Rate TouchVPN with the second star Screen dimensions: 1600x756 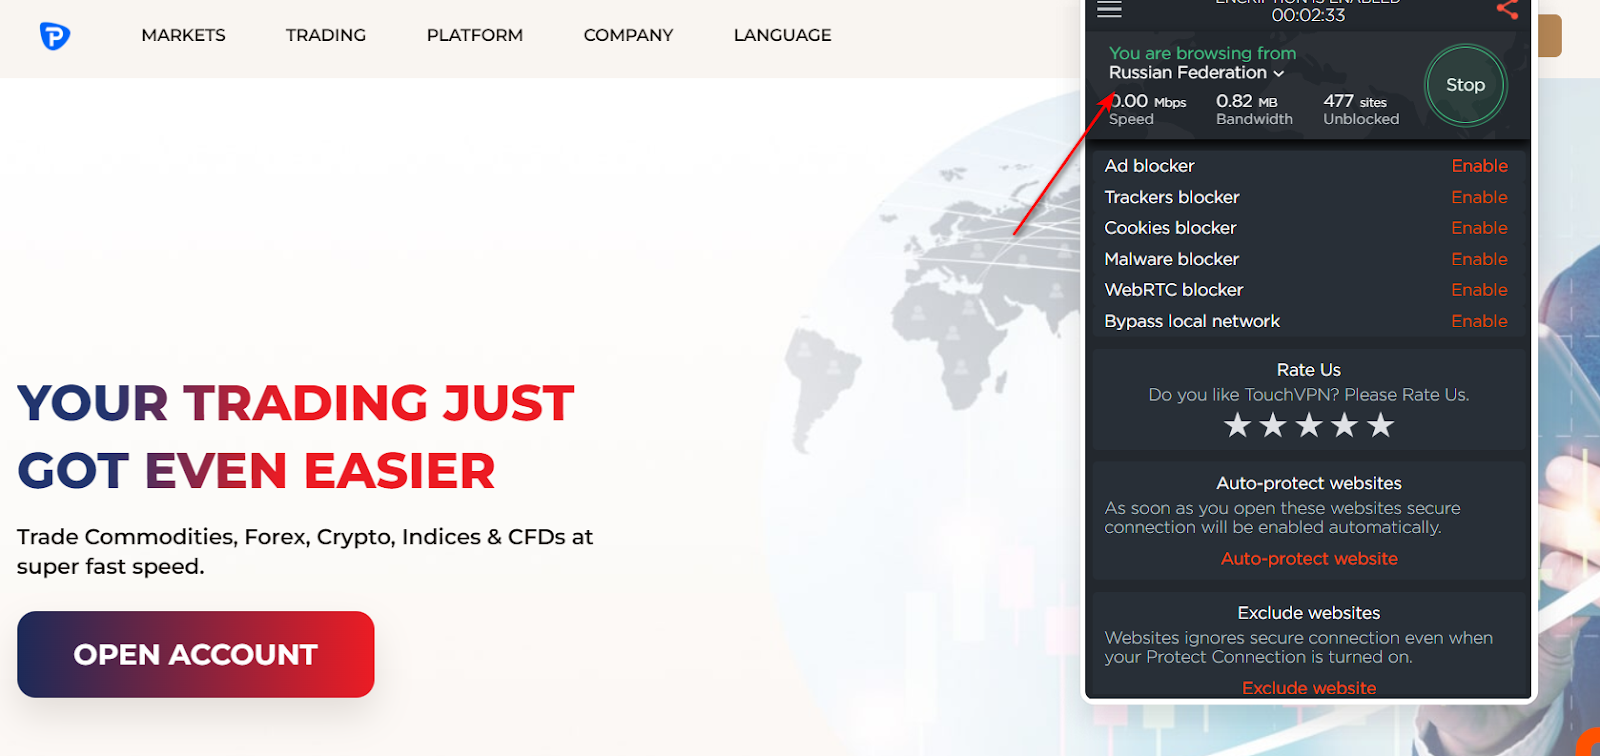pyautogui.click(x=1273, y=426)
